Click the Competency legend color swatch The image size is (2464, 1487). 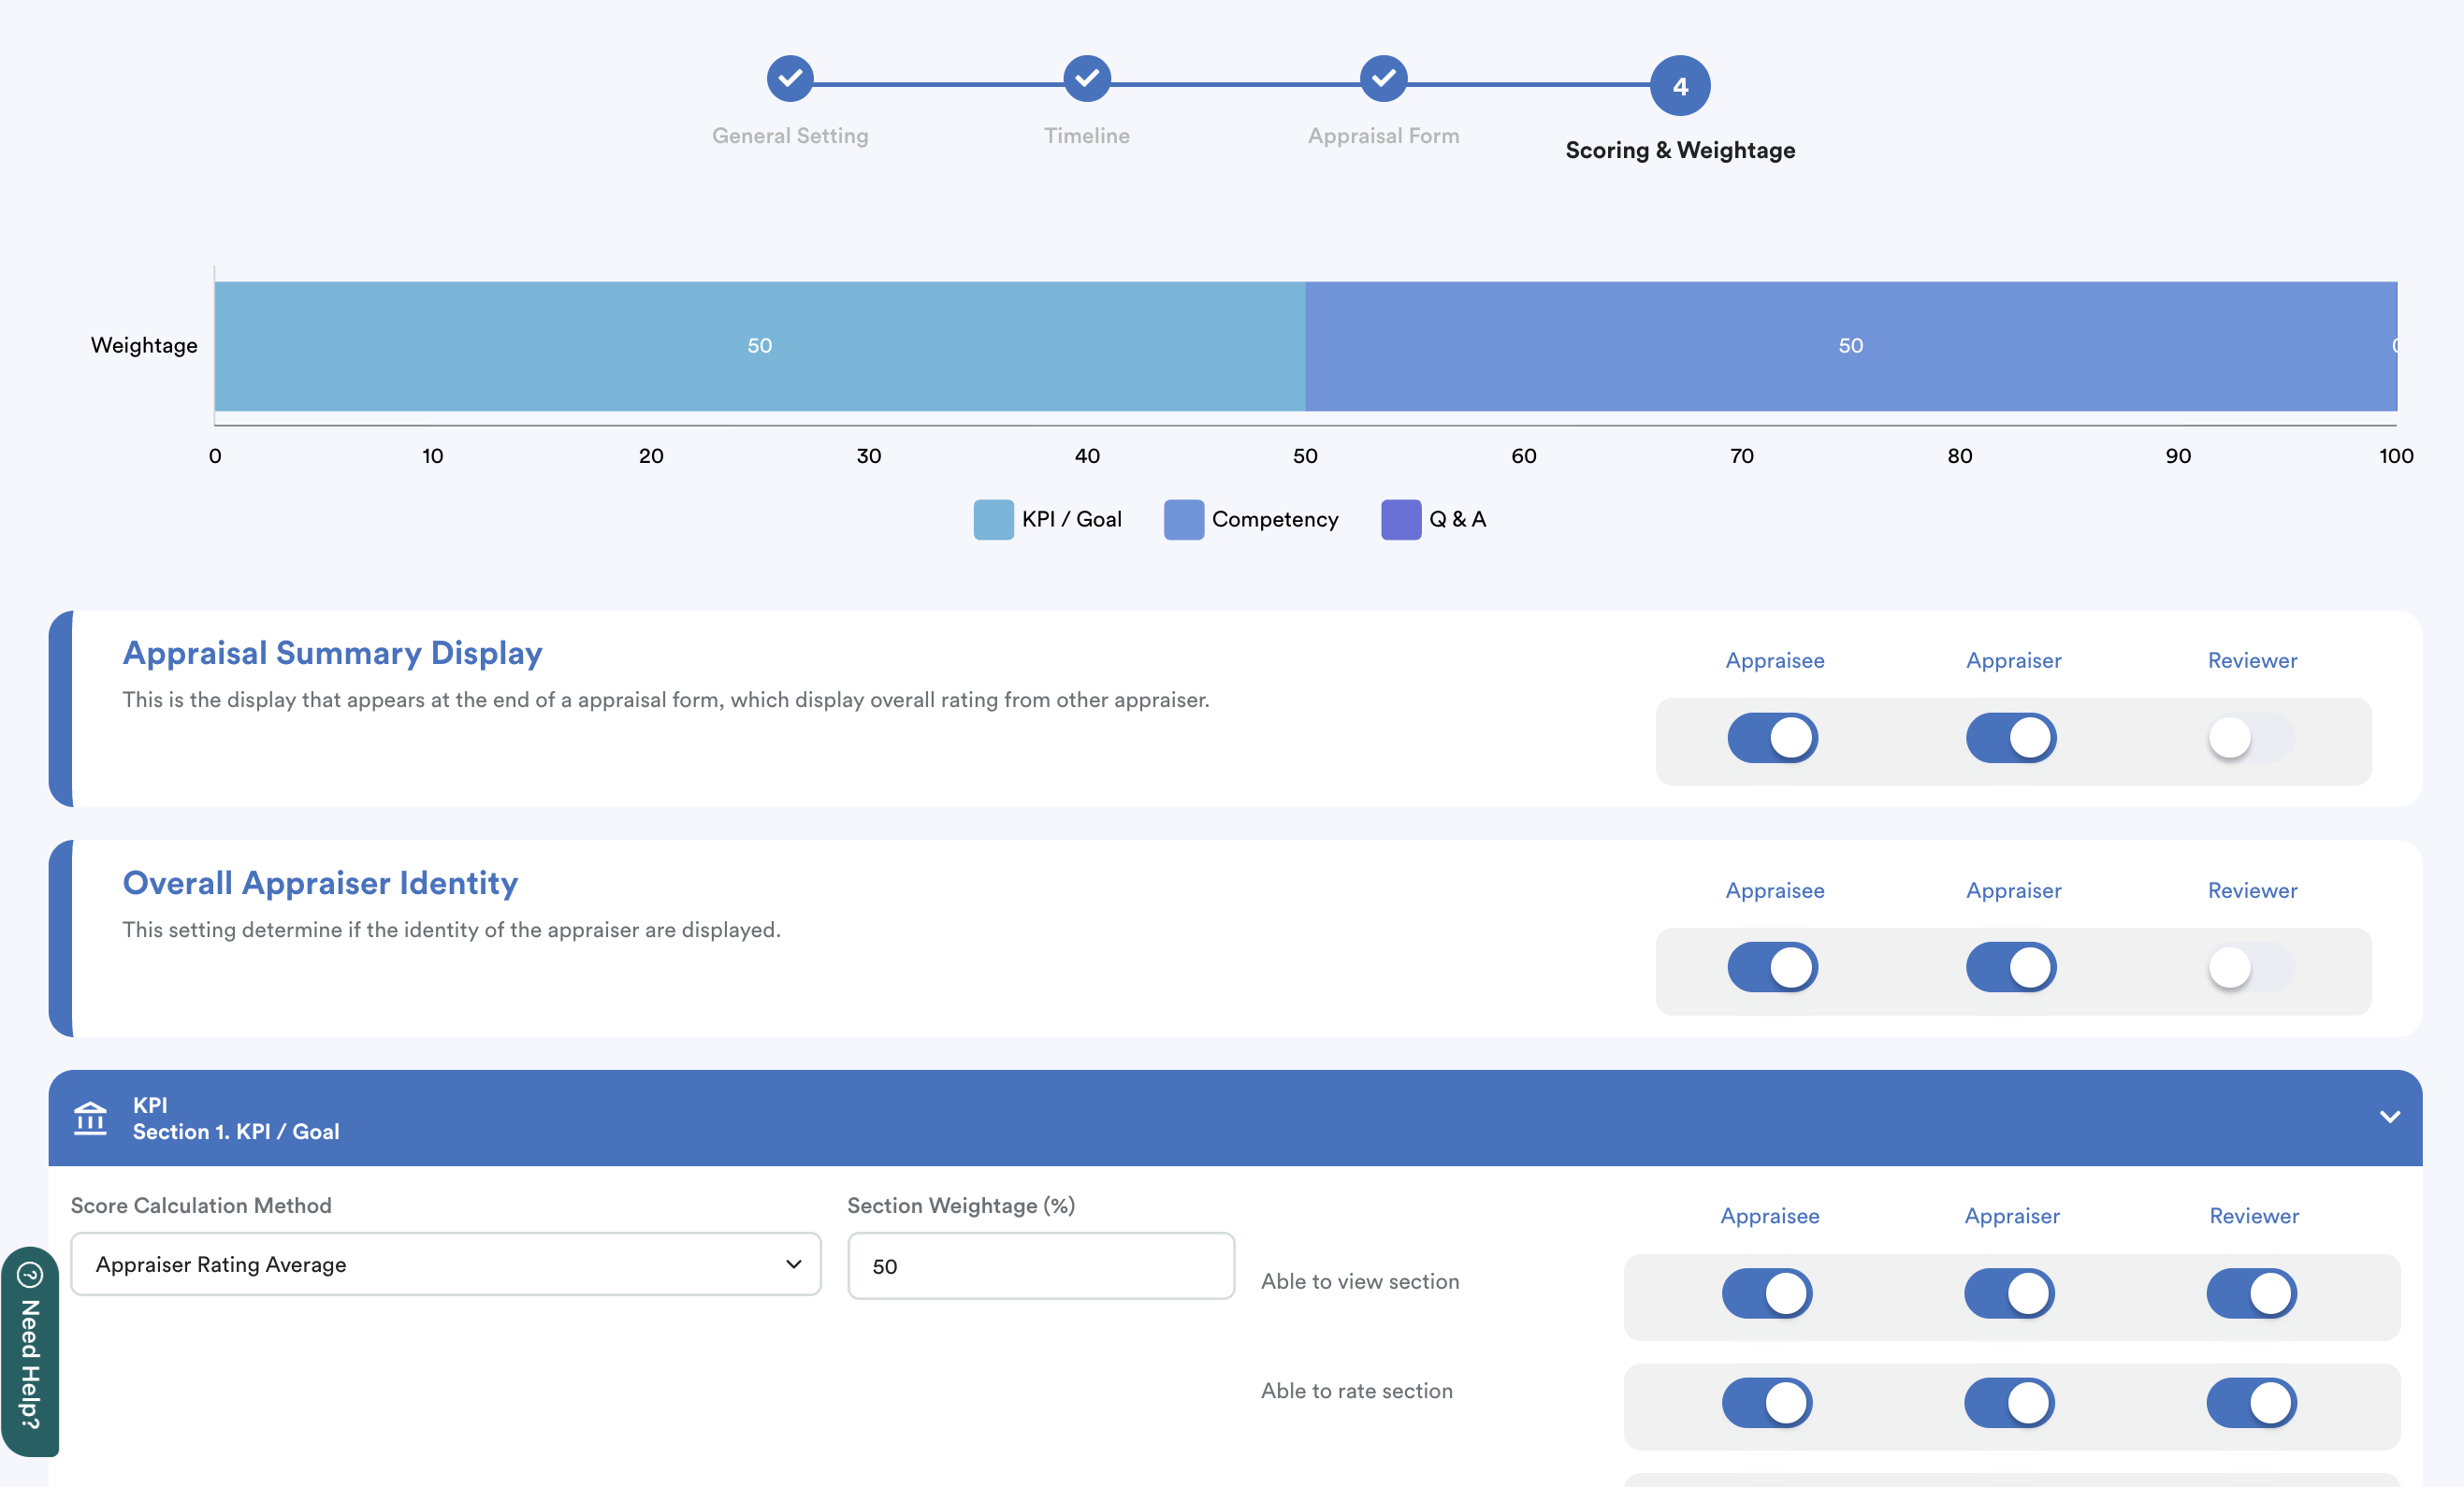tap(1183, 519)
